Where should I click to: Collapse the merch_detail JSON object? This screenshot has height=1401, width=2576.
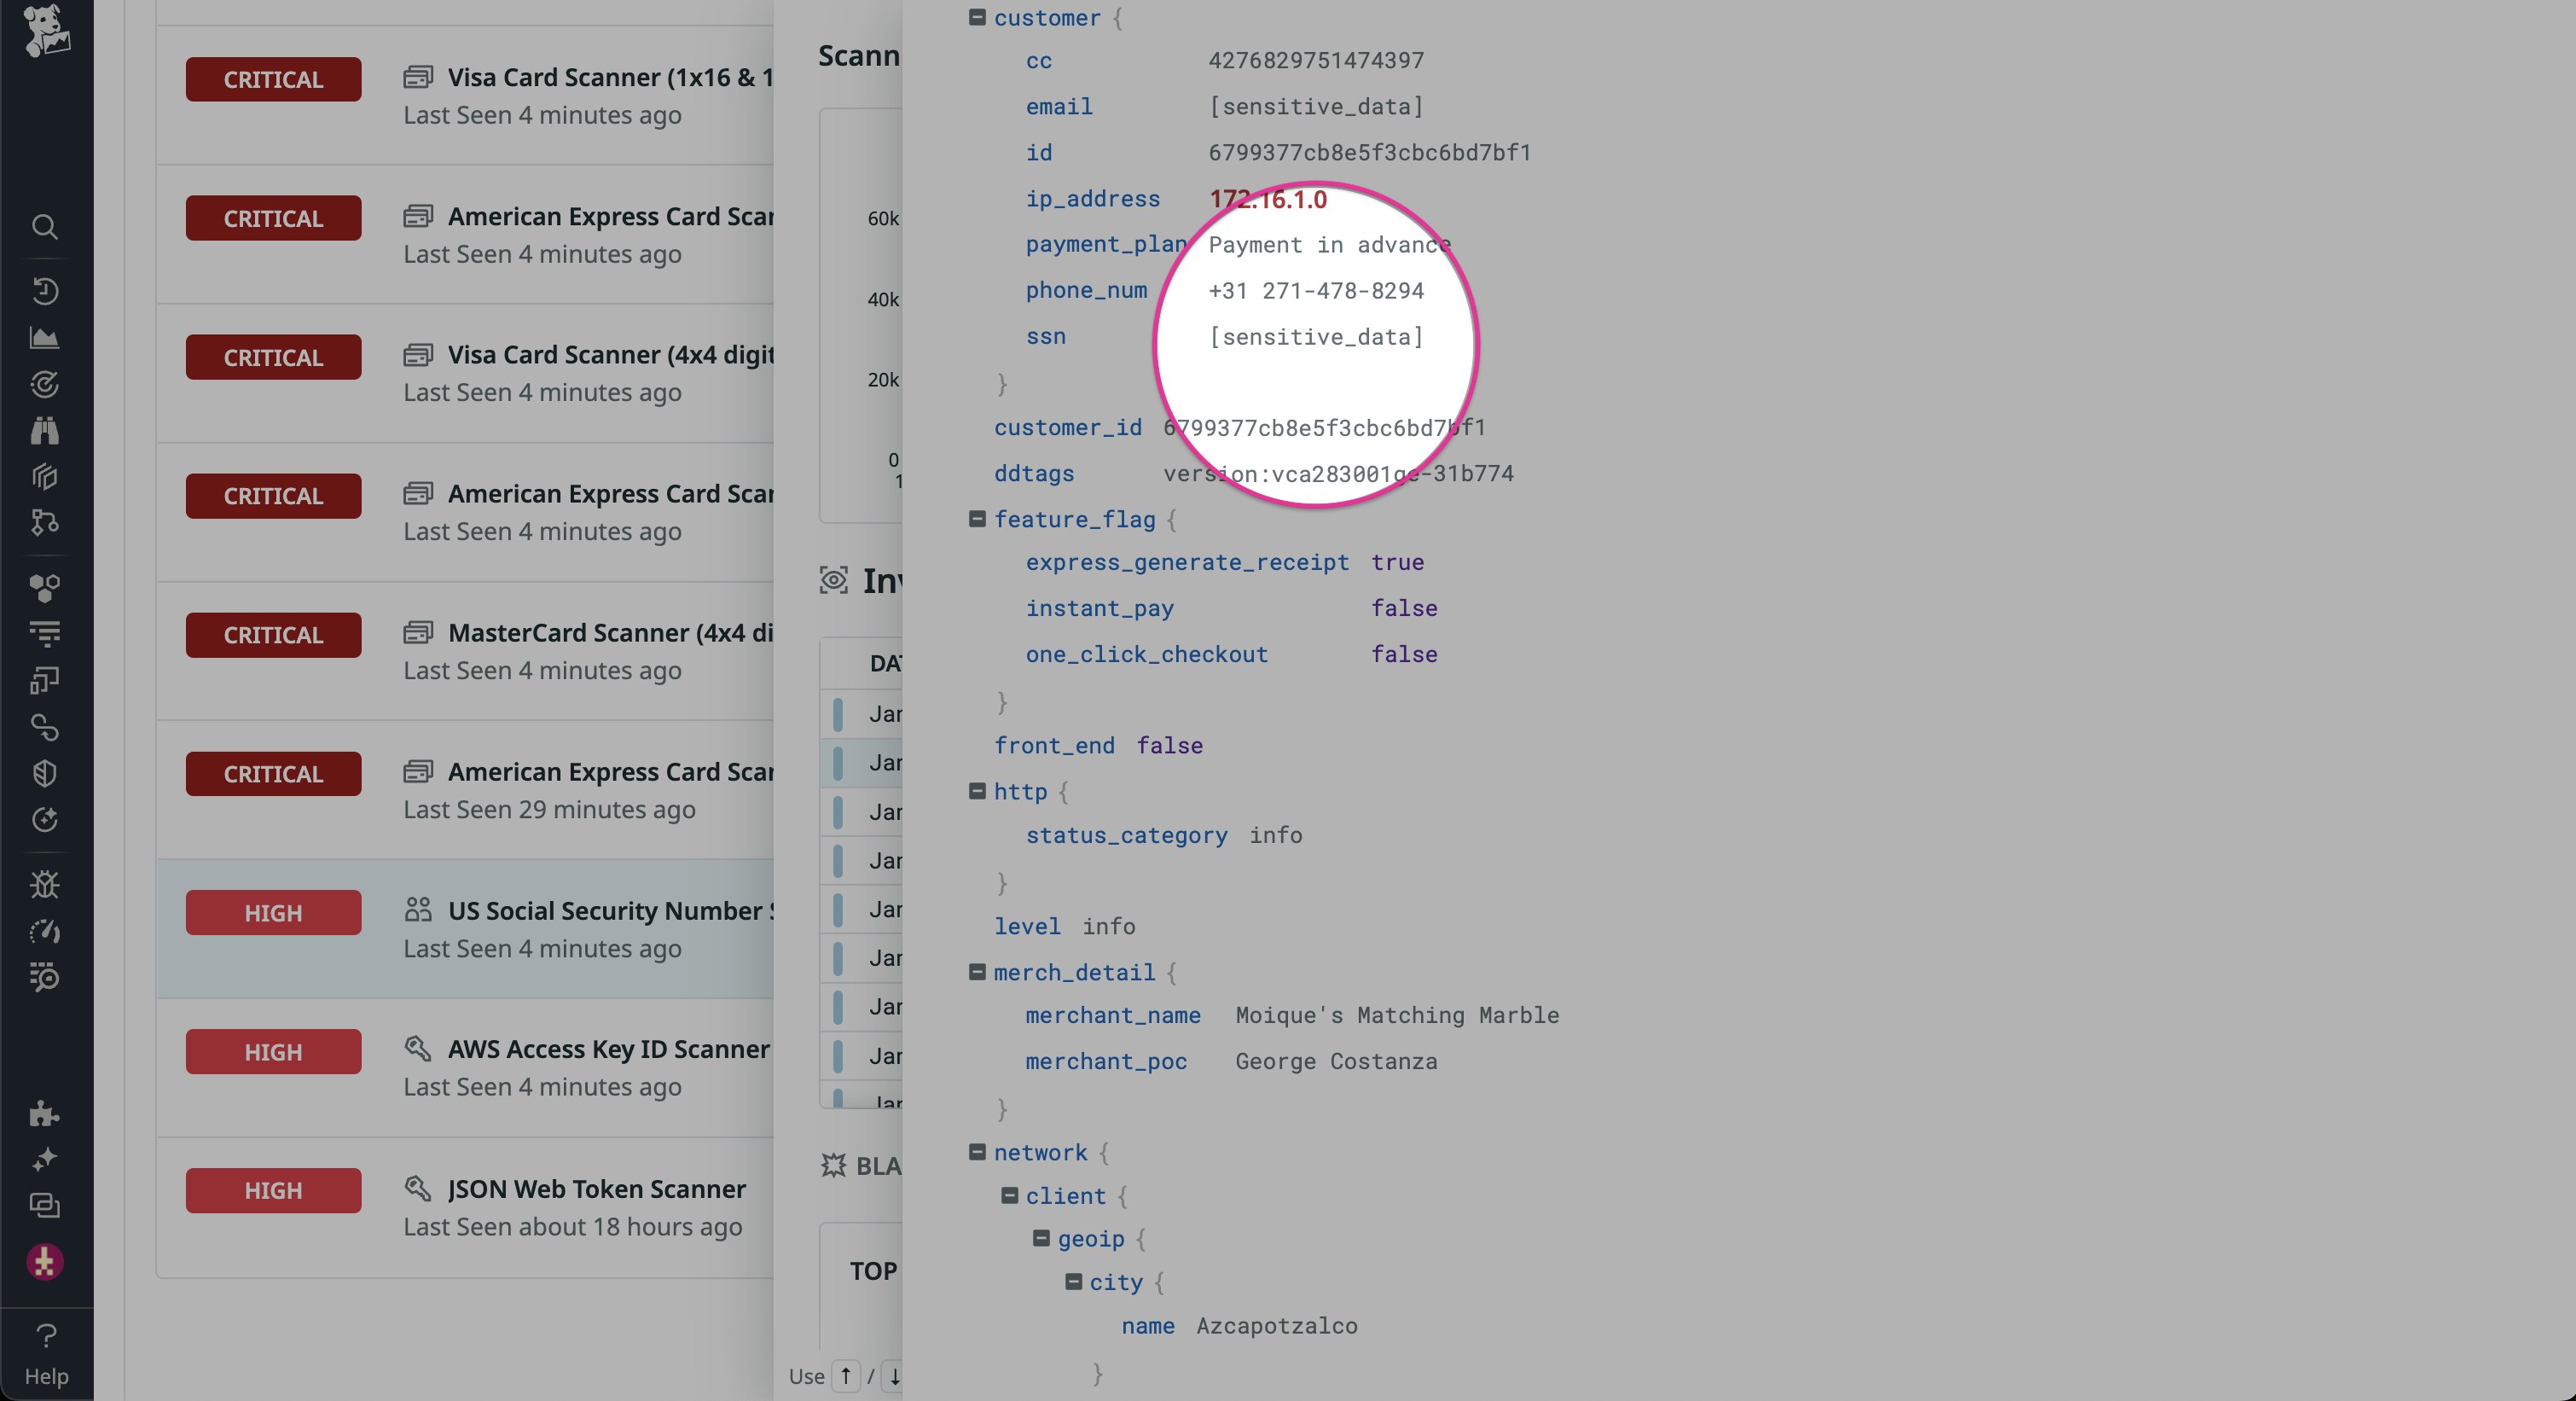[x=977, y=972]
